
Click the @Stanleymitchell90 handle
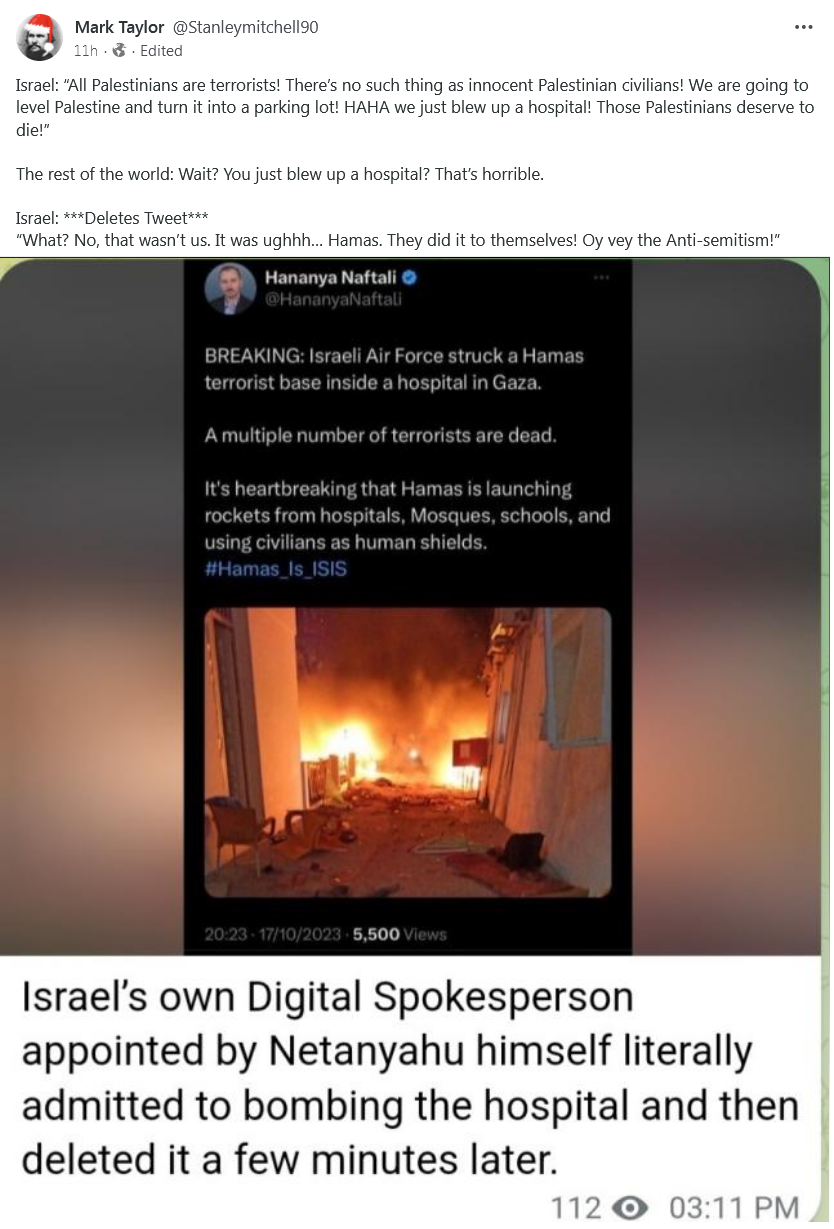(x=245, y=27)
